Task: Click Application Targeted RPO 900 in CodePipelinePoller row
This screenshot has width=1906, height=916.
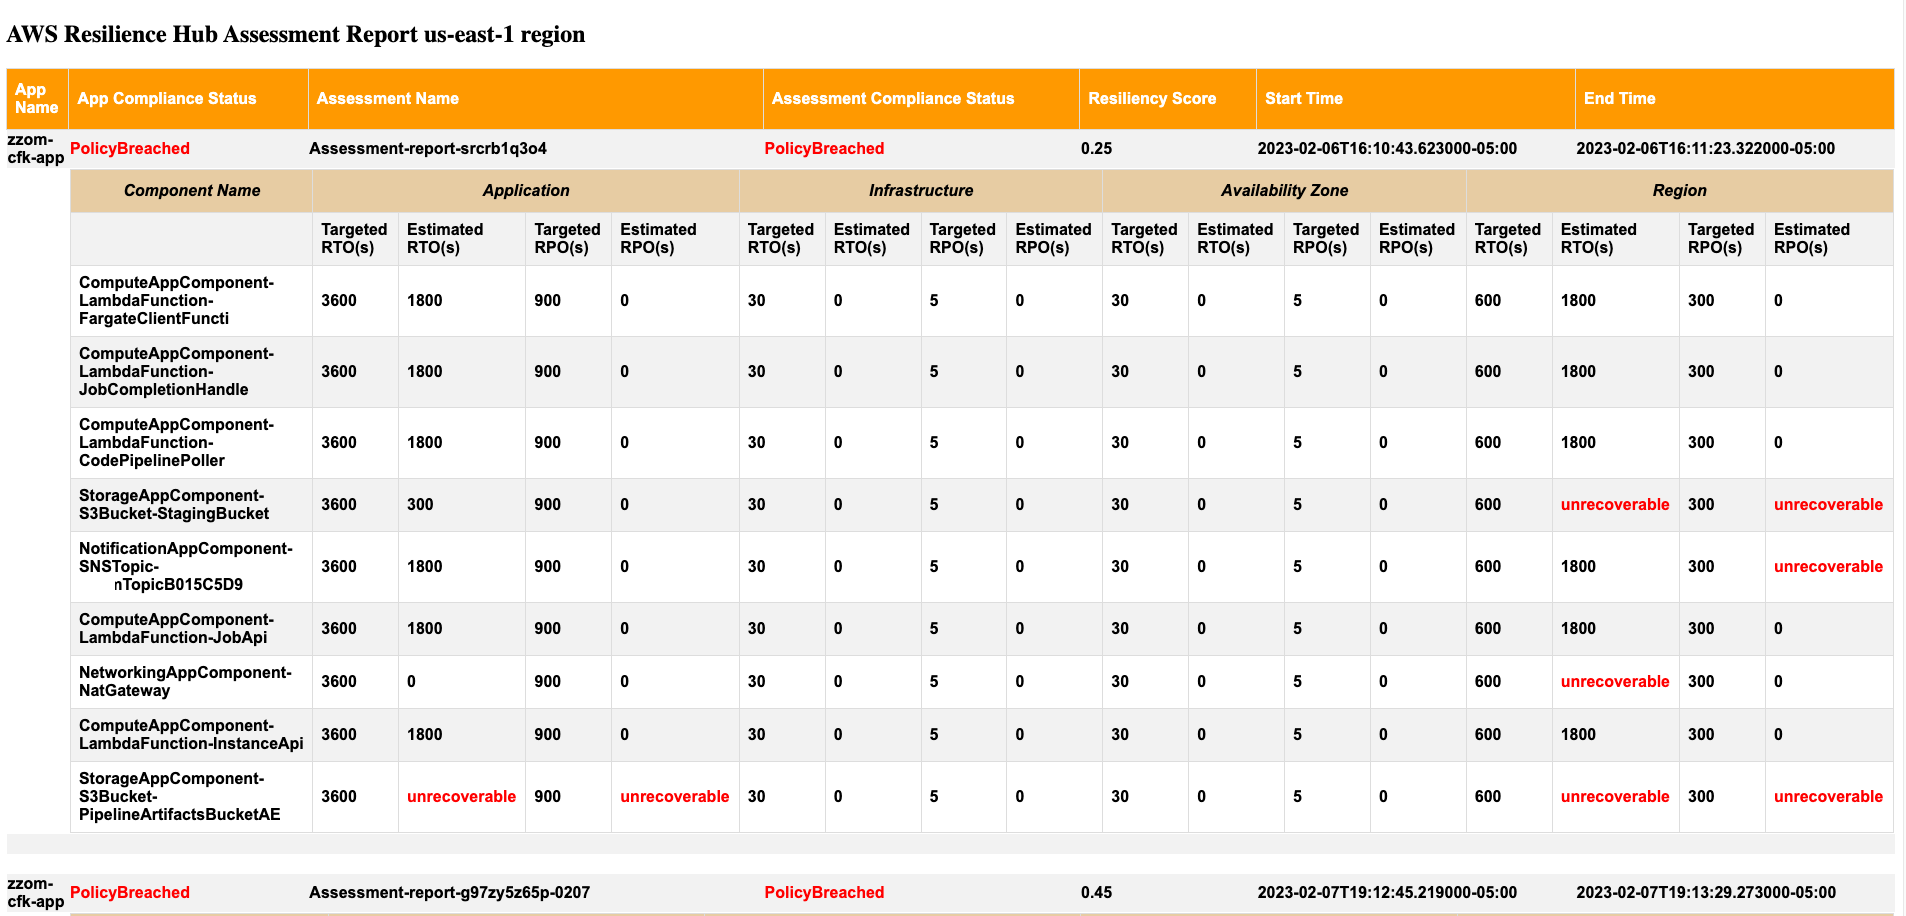Action: 548,443
